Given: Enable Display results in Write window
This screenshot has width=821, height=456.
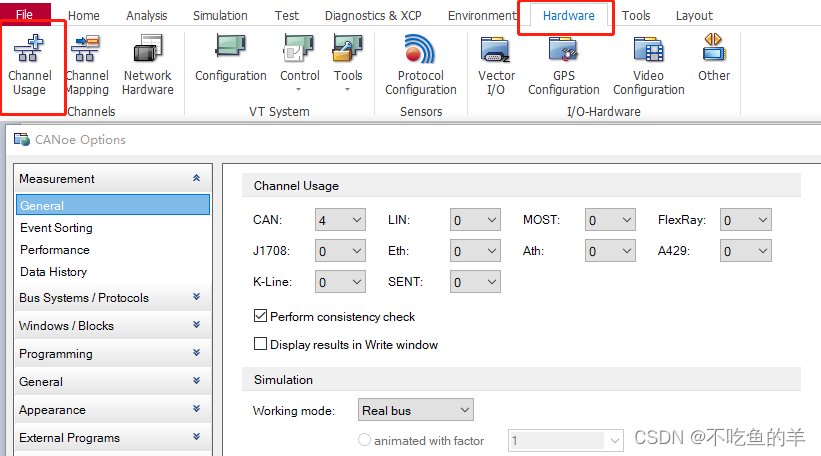Looking at the screenshot, I should 260,344.
